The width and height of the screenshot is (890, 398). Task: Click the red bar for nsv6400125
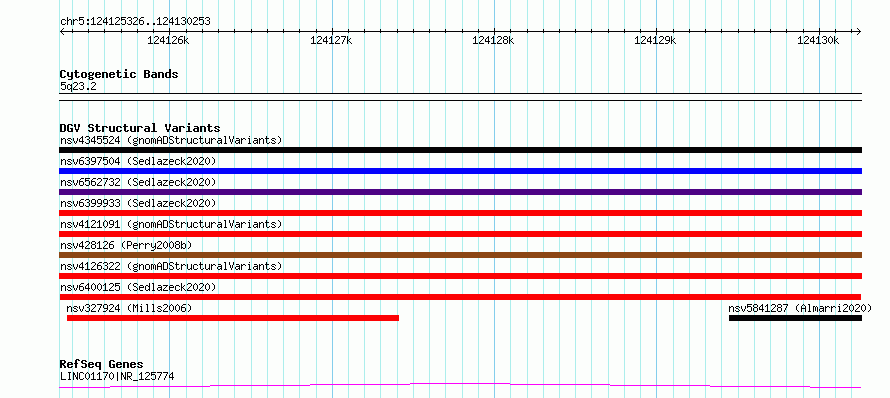pyautogui.click(x=460, y=297)
